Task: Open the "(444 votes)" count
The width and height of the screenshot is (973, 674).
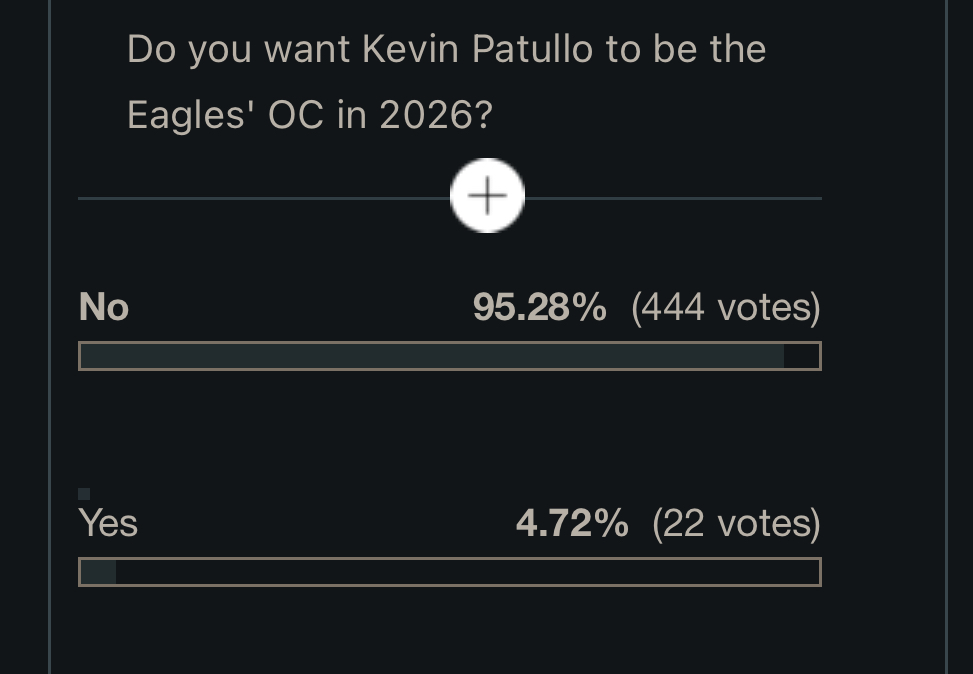Action: pyautogui.click(x=725, y=307)
